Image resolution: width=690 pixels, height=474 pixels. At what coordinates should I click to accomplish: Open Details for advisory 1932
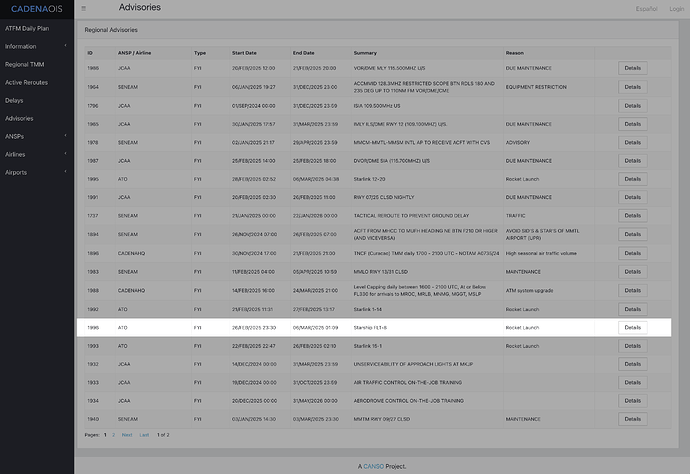click(x=632, y=364)
